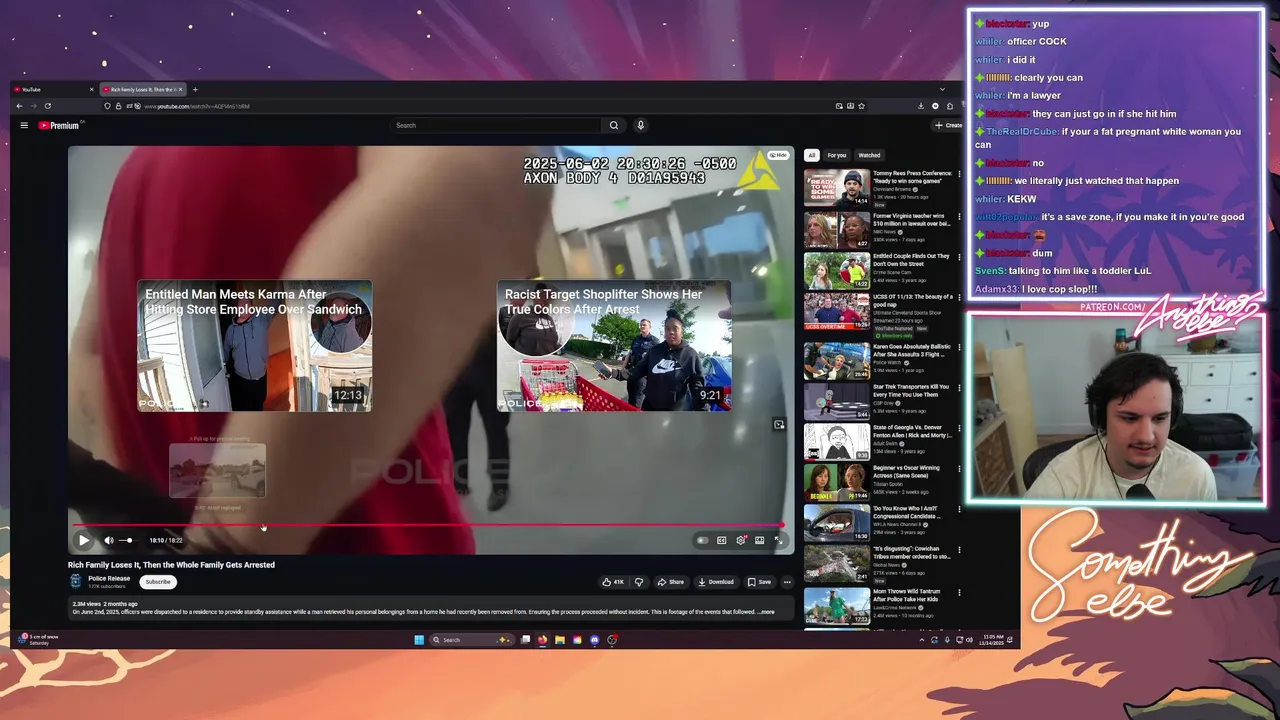The height and width of the screenshot is (720, 1280).
Task: Open the Windows Start menu
Action: [419, 640]
